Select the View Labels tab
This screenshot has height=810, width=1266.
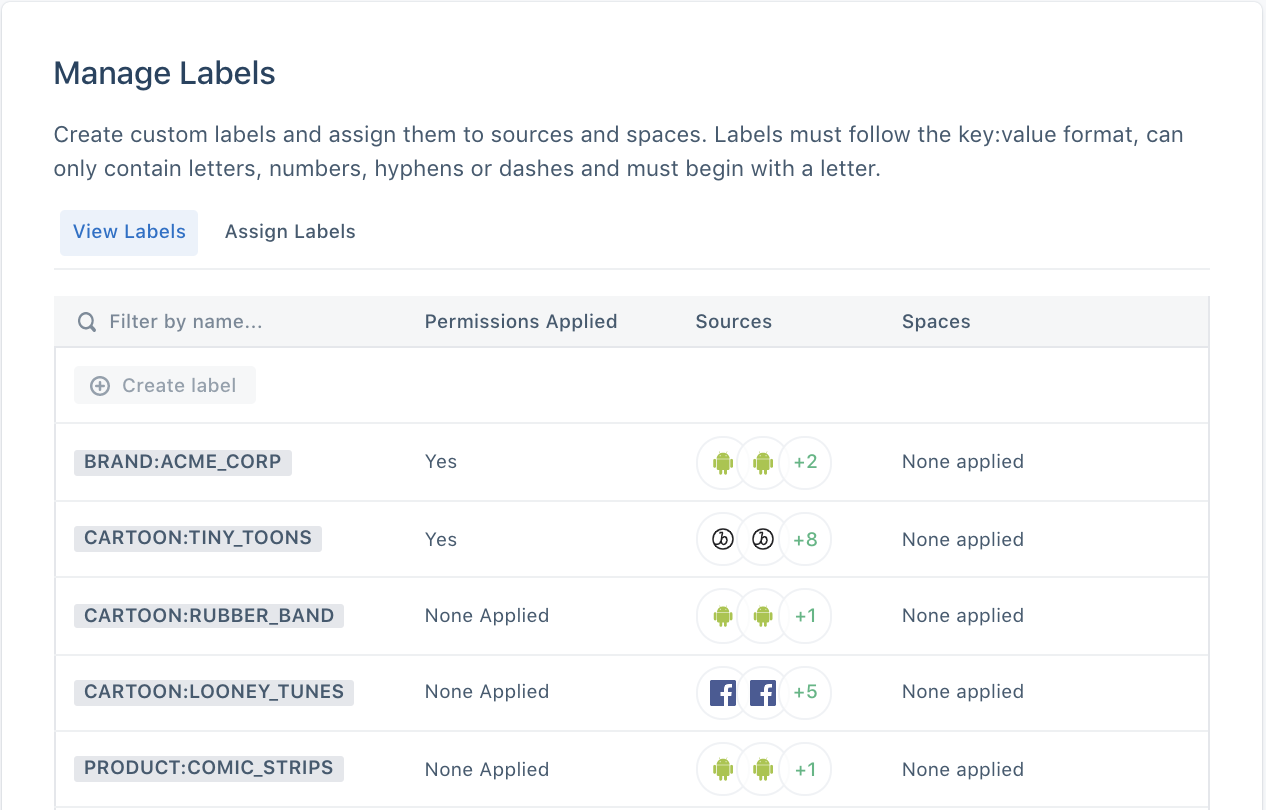tap(129, 232)
